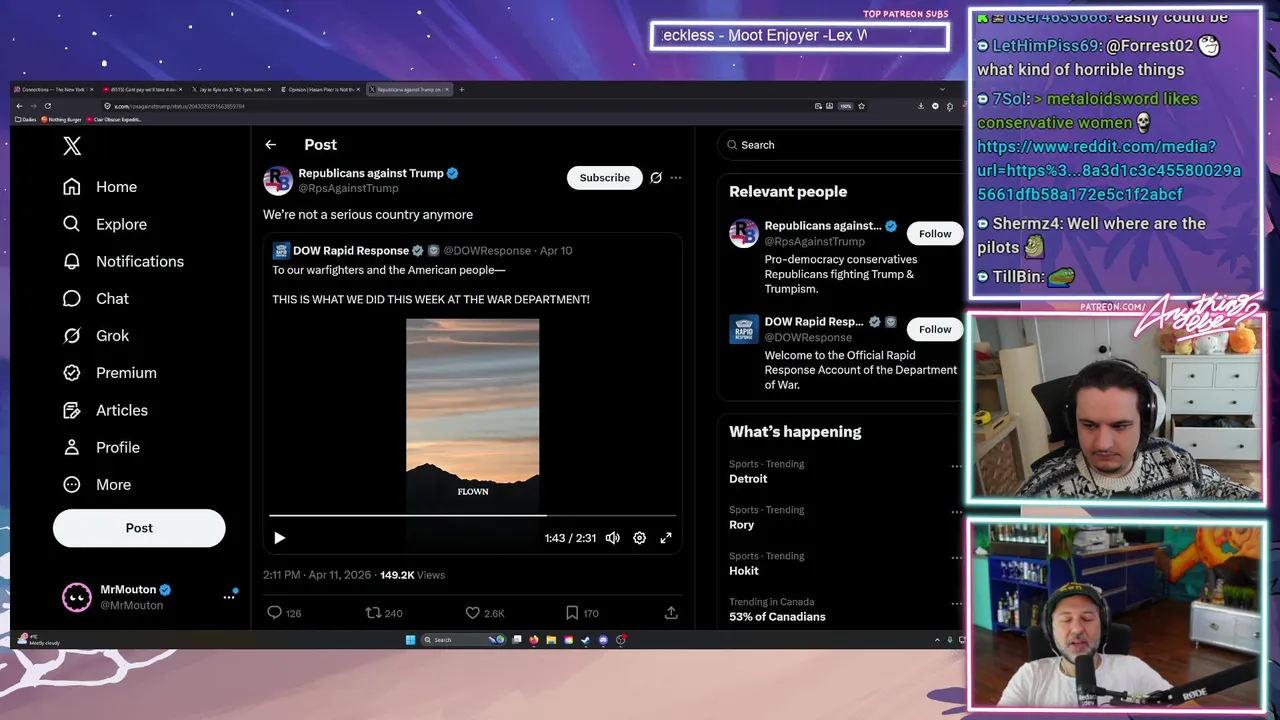
Task: Open options for Rory trend
Action: (956, 512)
